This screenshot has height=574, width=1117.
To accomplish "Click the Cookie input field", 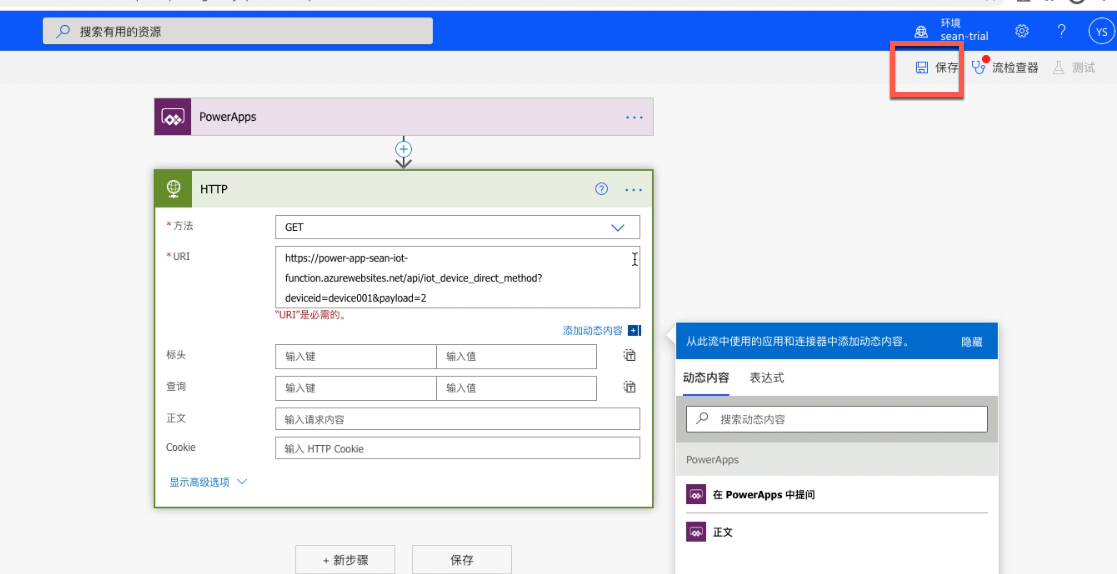I will tap(457, 448).
